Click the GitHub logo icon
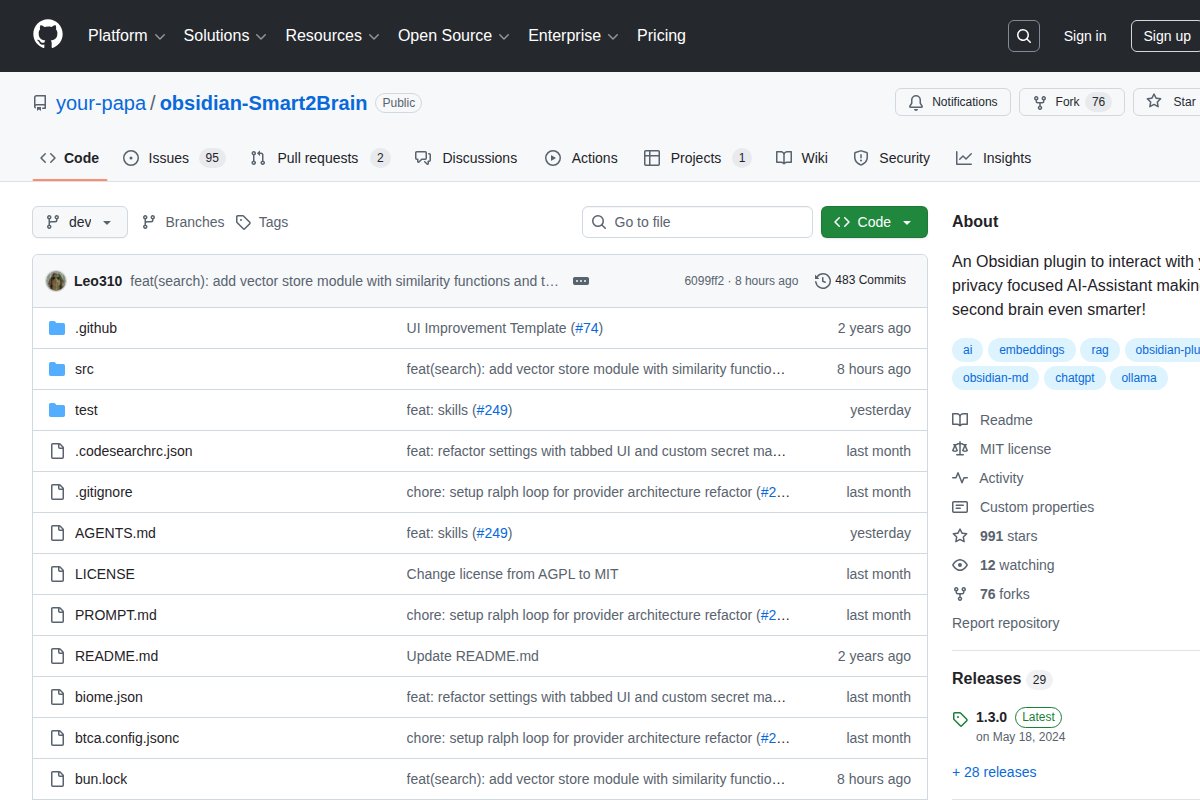Viewport: 1200px width, 800px height. pos(48,35)
